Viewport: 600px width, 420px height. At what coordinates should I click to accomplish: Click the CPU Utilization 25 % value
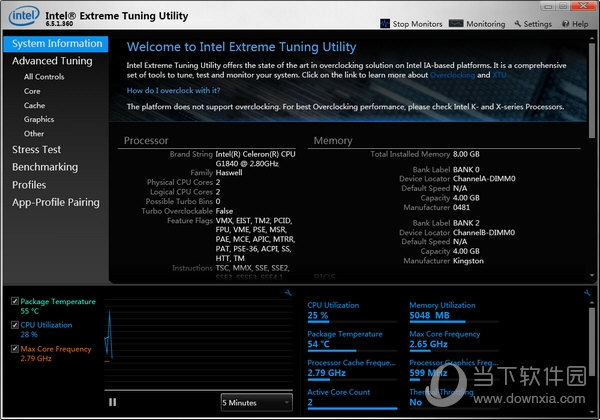click(318, 316)
